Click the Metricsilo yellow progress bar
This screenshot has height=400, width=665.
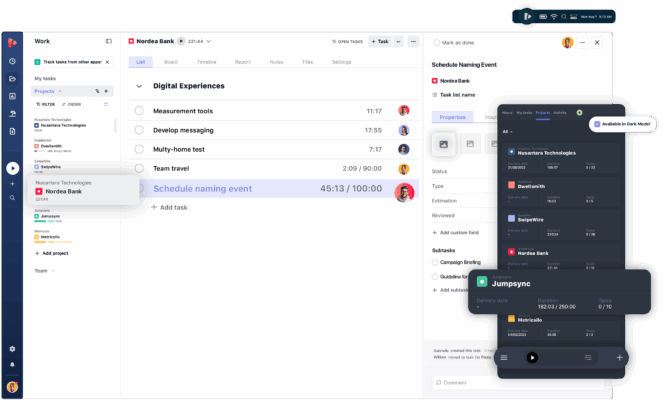point(40,242)
